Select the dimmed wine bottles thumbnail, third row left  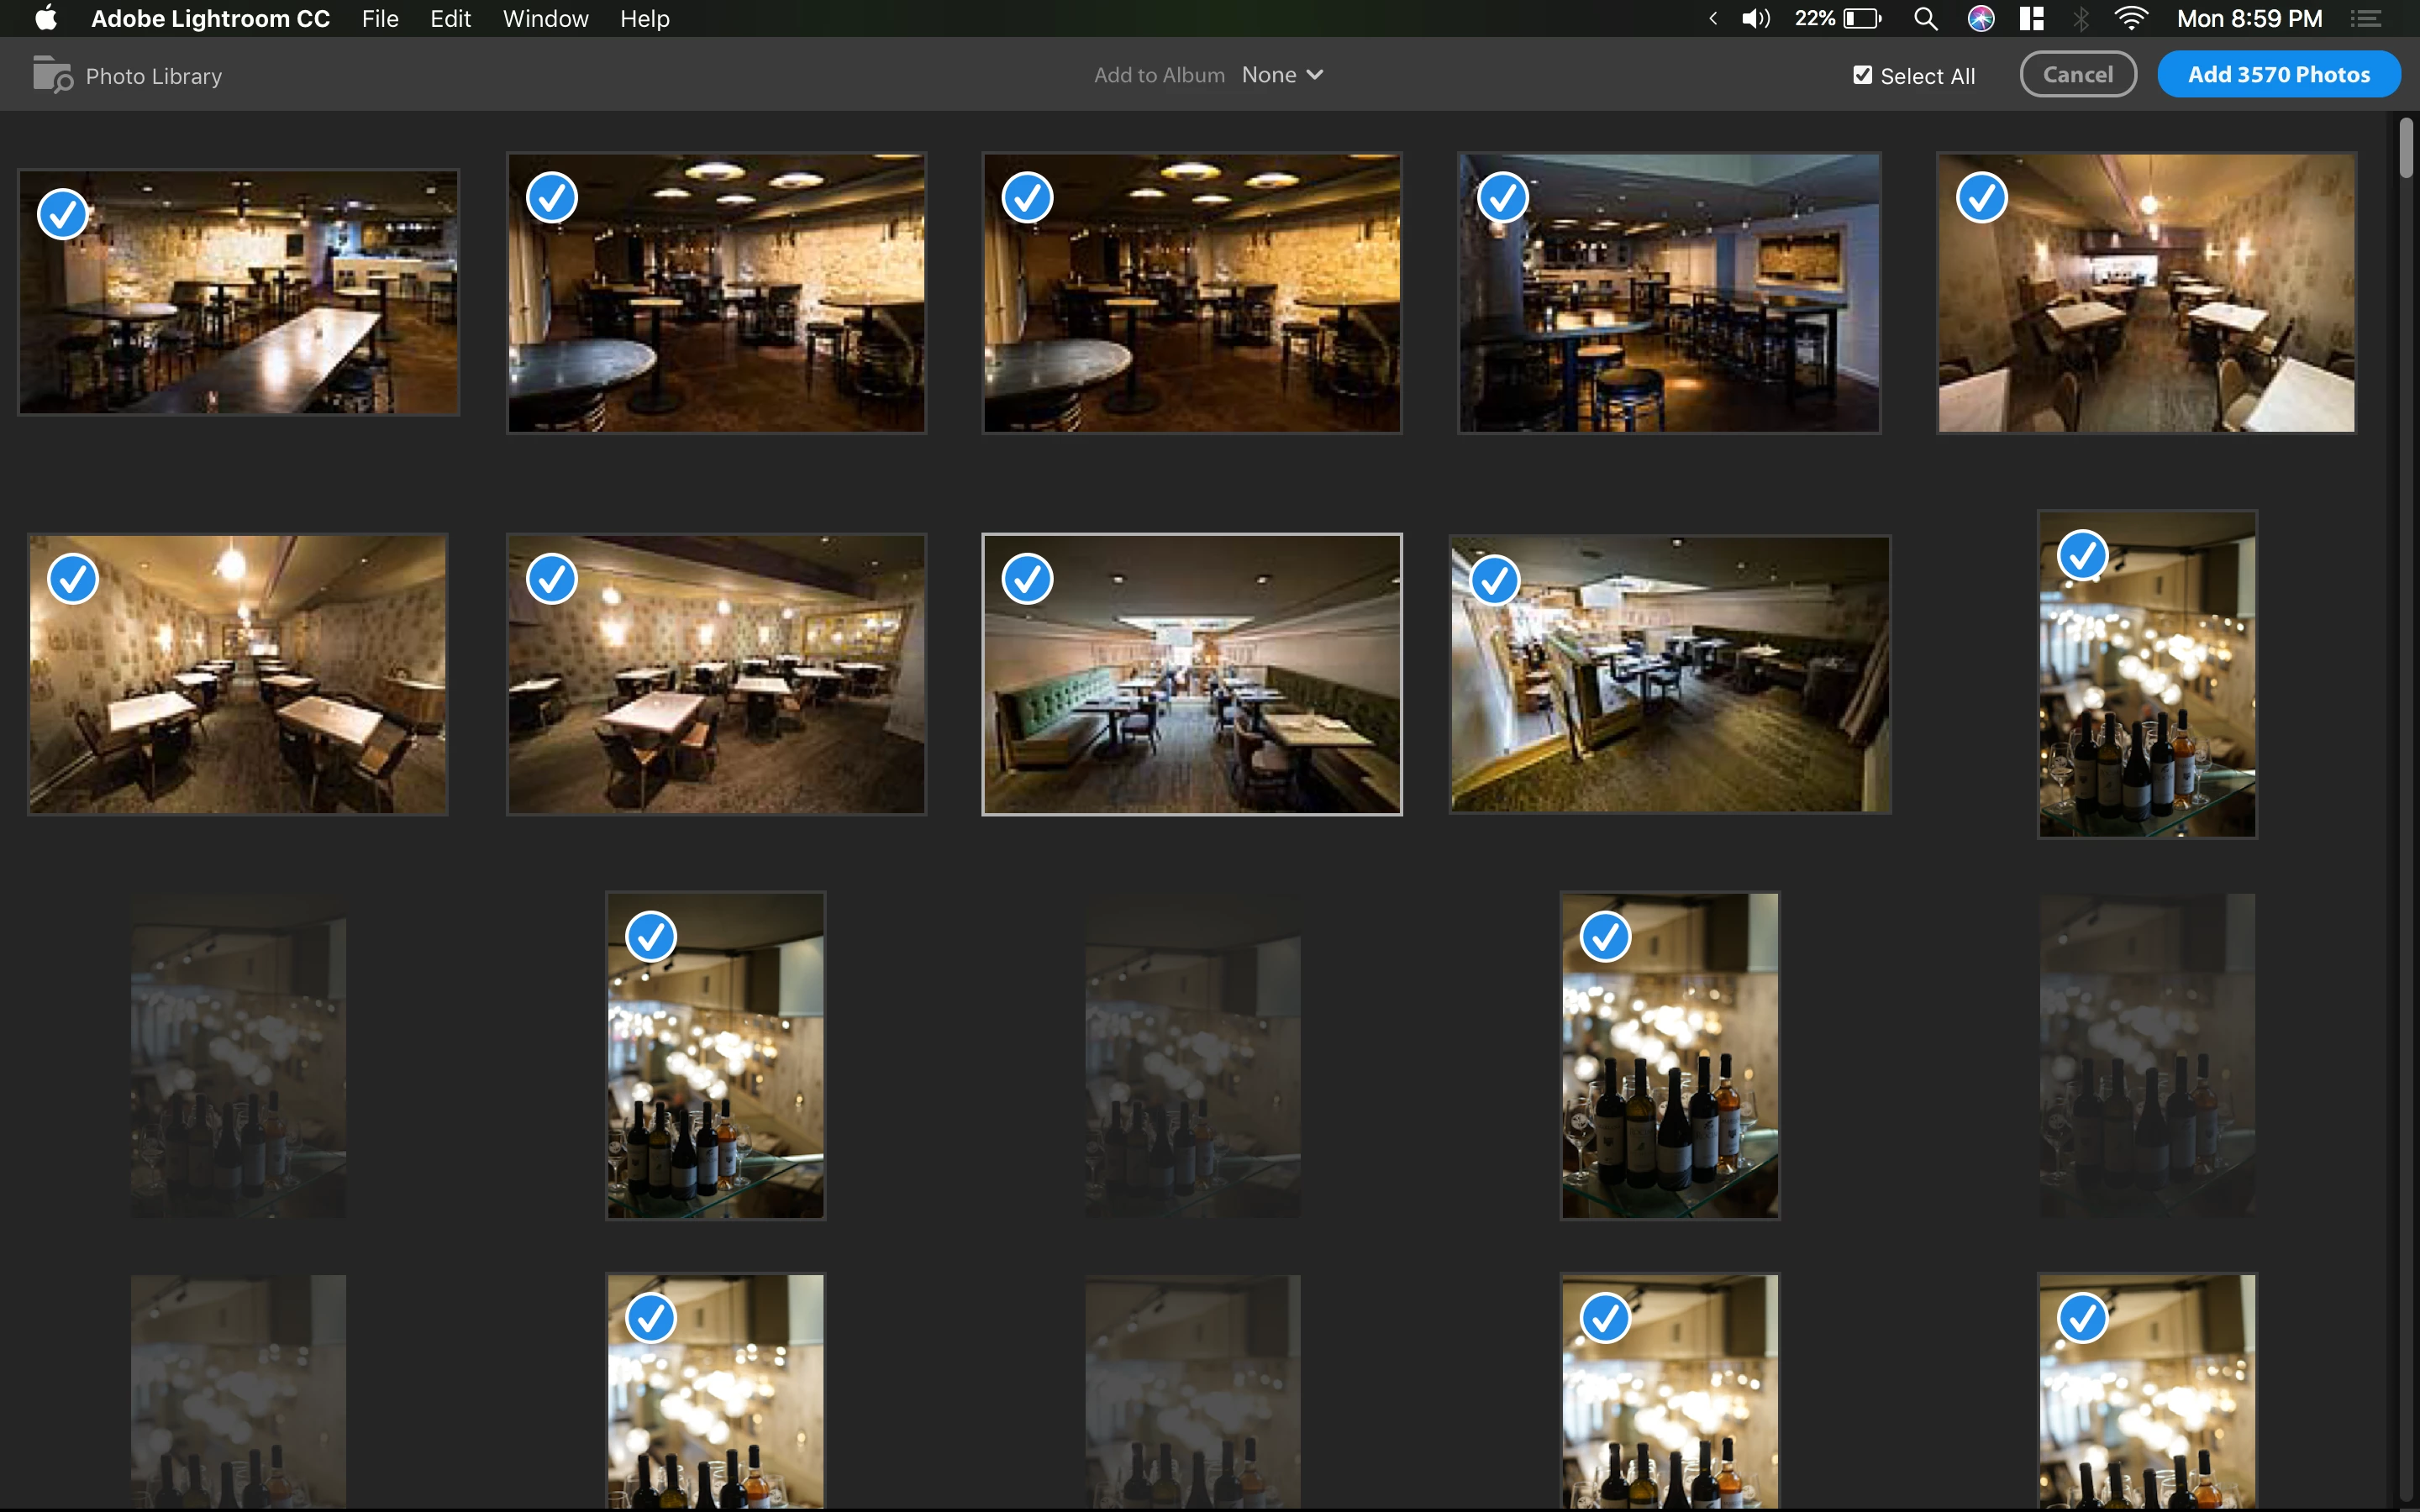tap(238, 1056)
